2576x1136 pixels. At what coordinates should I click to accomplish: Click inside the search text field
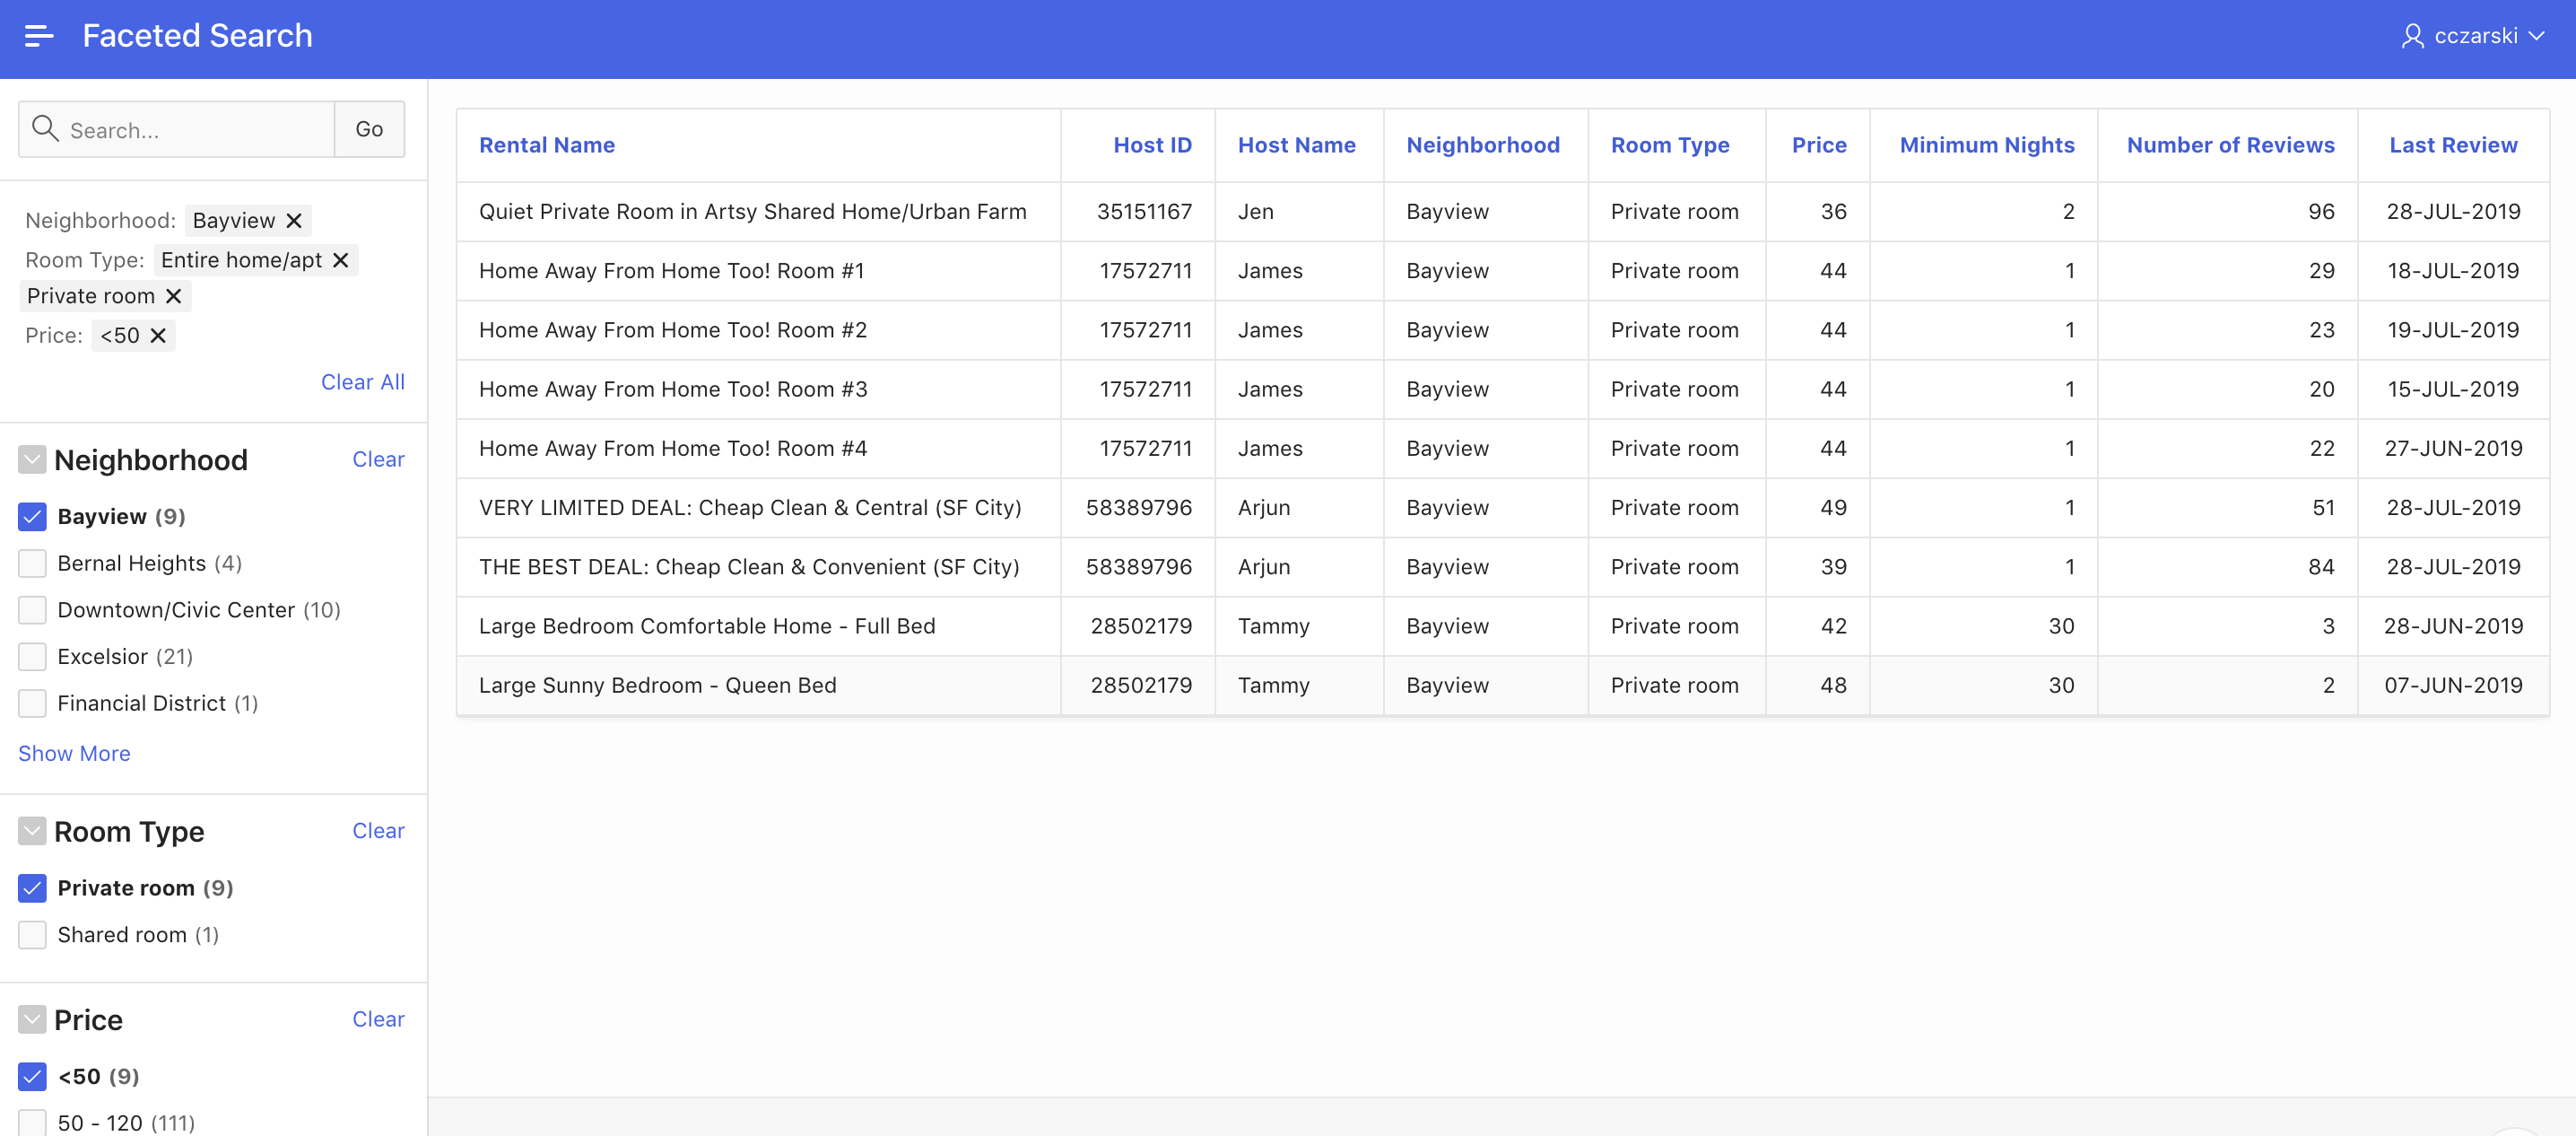pos(180,129)
